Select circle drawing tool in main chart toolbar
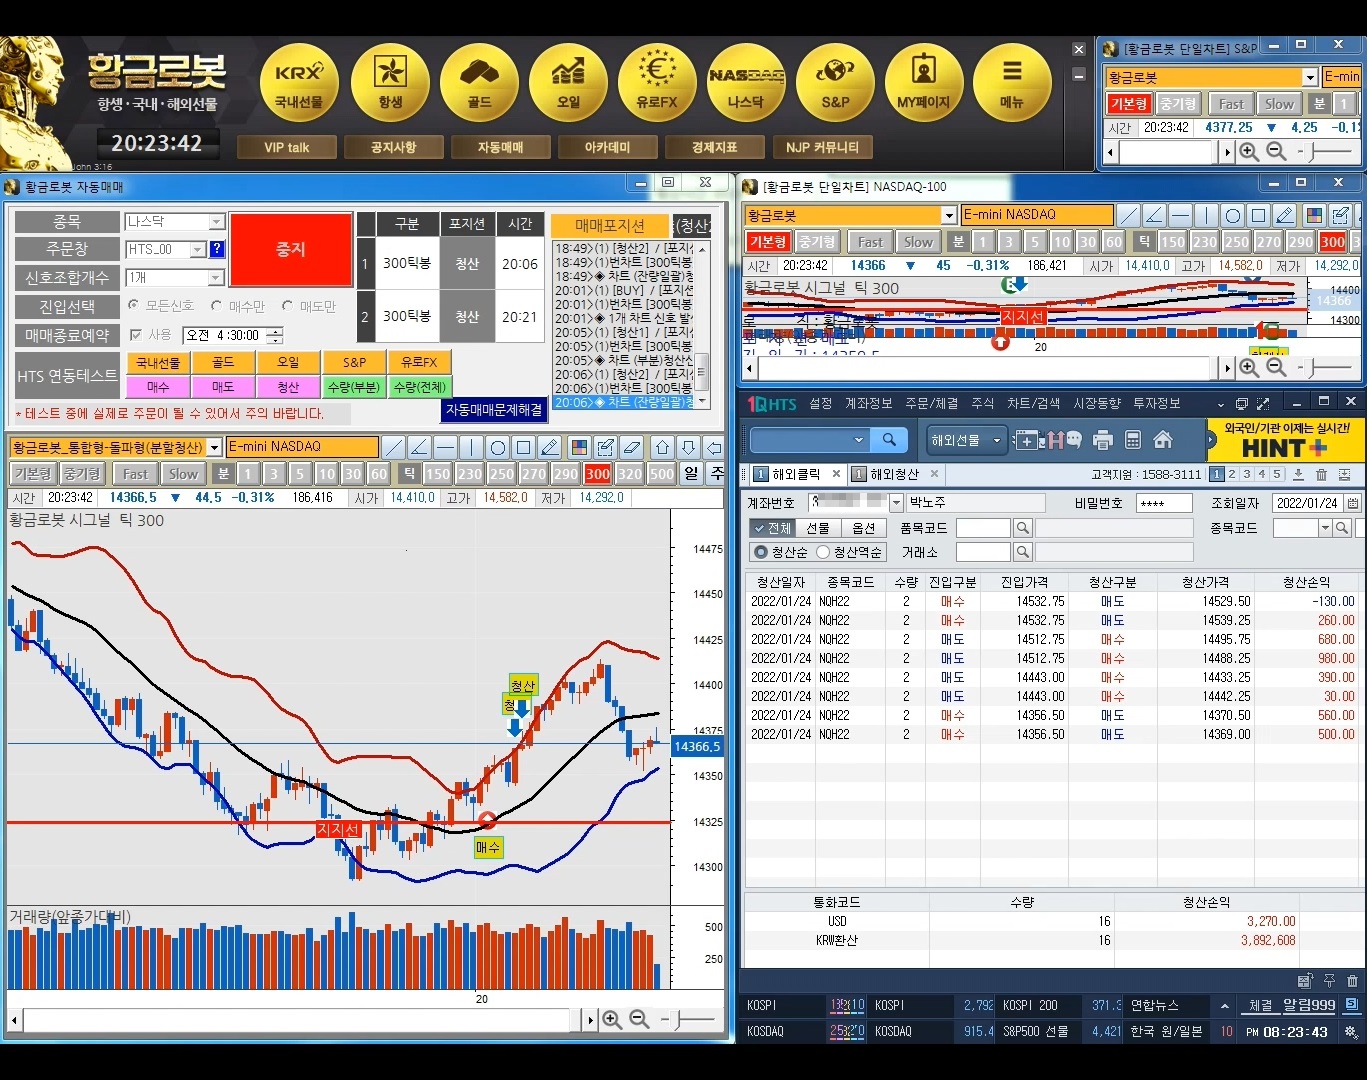This screenshot has height=1080, width=1370. (498, 447)
